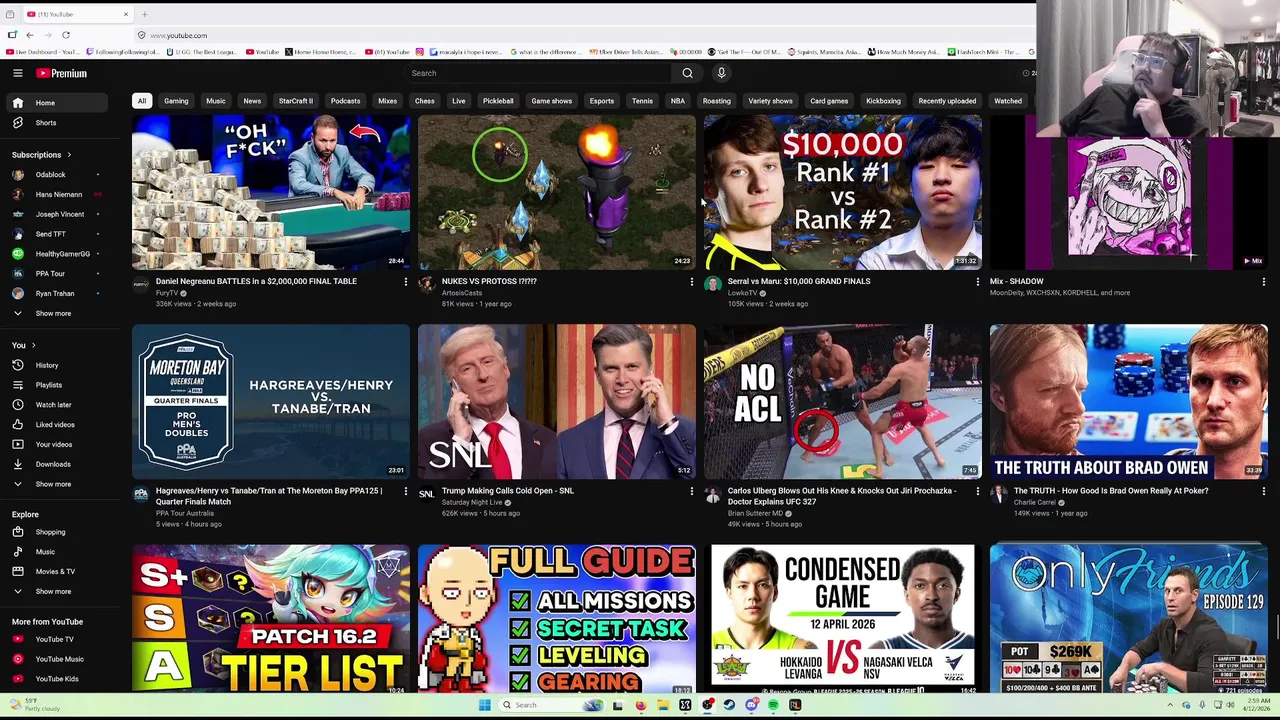Open Liked videos in the sidebar

click(56, 425)
